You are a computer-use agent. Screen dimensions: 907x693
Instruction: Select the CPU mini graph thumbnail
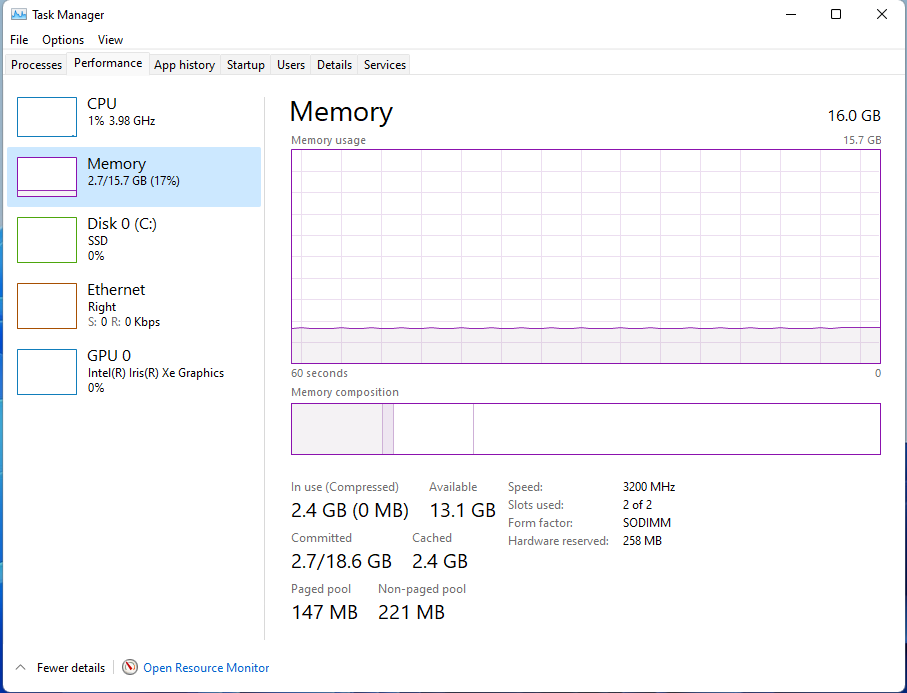pyautogui.click(x=47, y=117)
